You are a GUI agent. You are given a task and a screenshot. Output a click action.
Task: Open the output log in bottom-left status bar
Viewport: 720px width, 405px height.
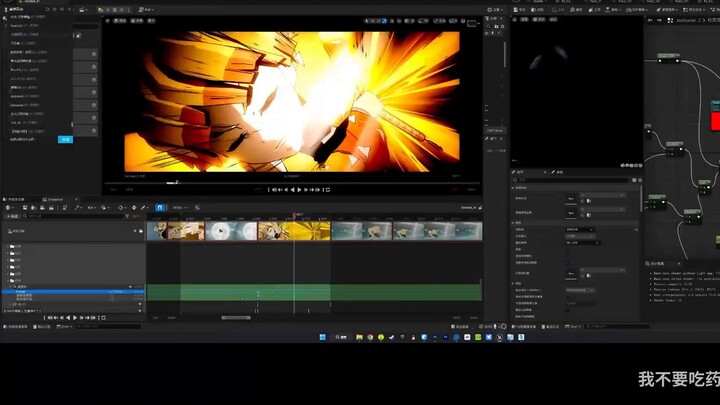pyautogui.click(x=41, y=326)
